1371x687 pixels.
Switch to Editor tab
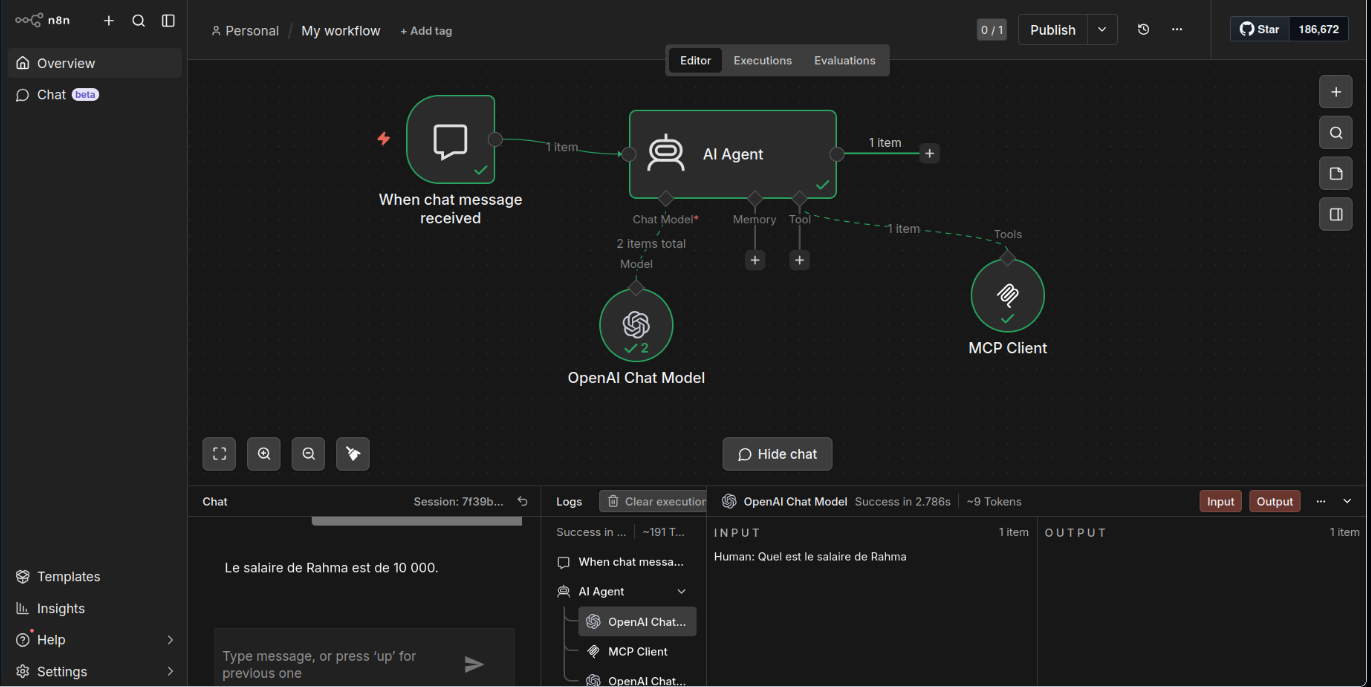coord(695,60)
